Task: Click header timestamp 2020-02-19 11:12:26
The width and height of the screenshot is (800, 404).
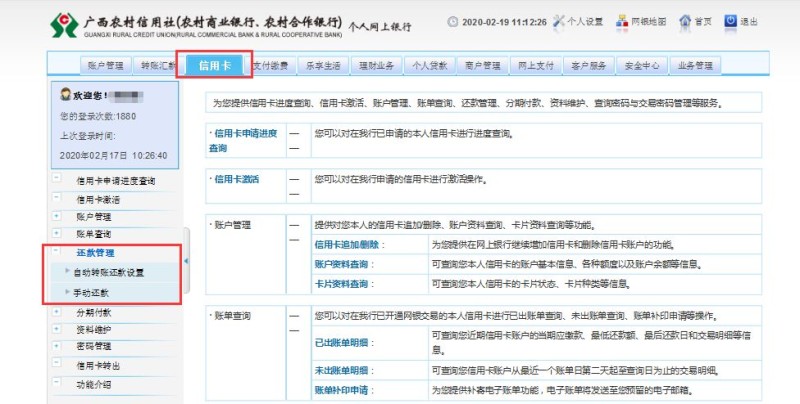Action: click(x=504, y=22)
